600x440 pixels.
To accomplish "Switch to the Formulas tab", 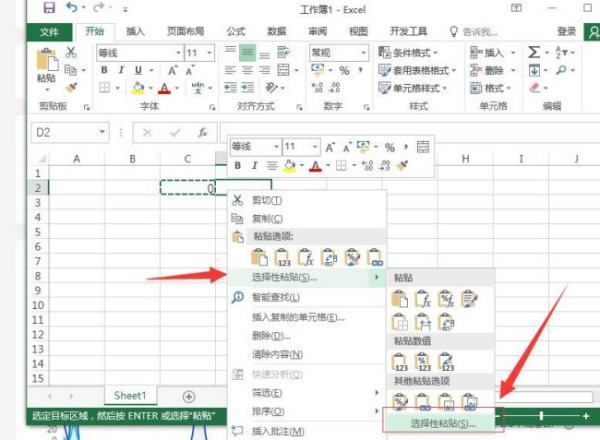I will tap(236, 31).
